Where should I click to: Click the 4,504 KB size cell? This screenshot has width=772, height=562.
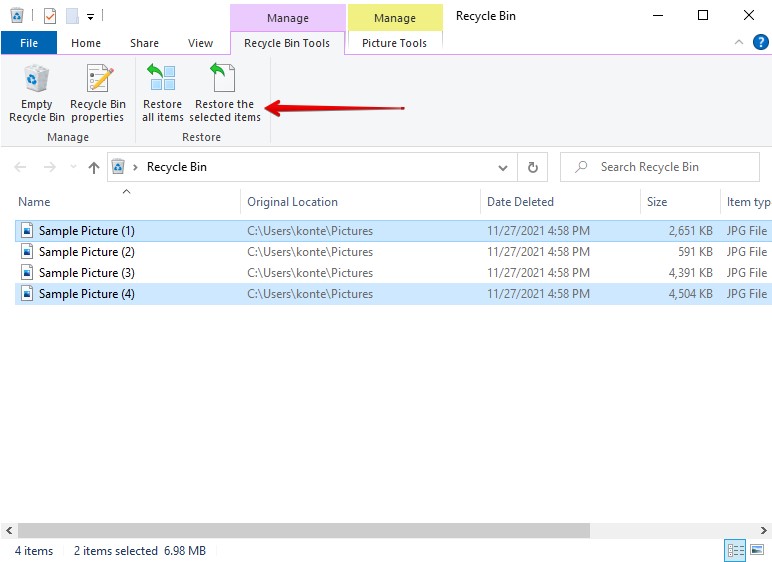coord(690,294)
